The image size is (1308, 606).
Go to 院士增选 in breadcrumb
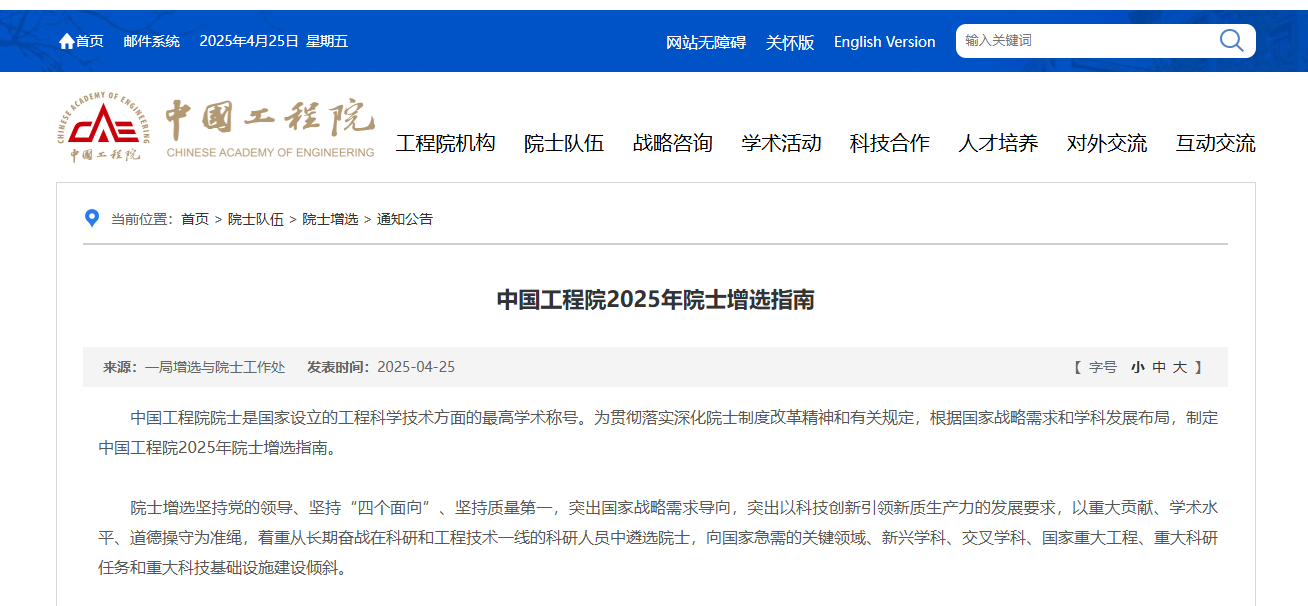[330, 219]
